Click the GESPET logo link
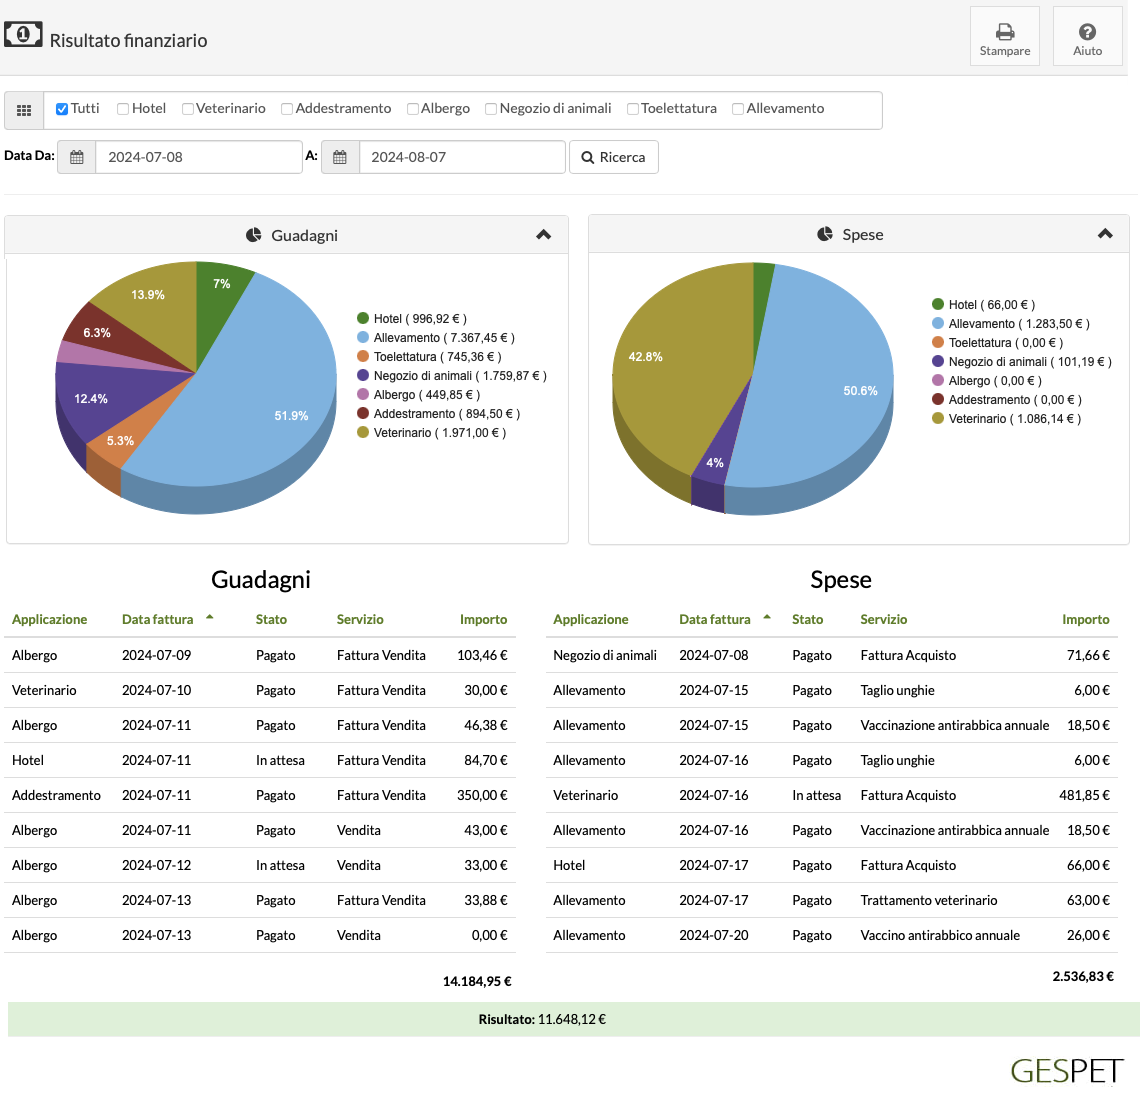This screenshot has width=1140, height=1102. click(1066, 1071)
